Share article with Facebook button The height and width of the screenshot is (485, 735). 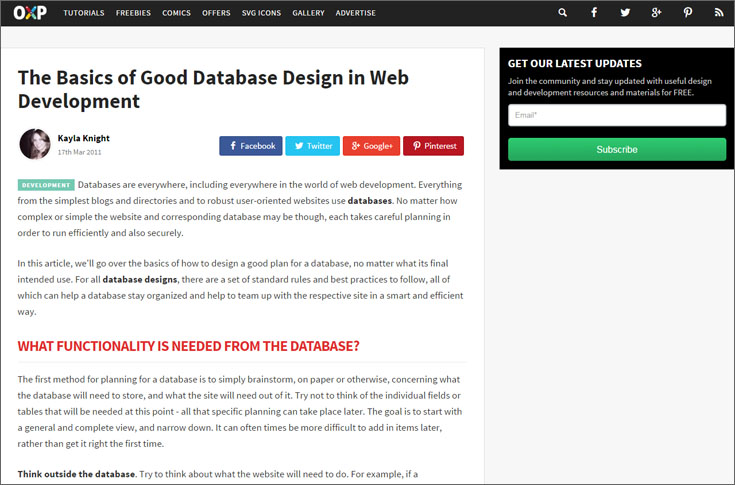pos(251,146)
